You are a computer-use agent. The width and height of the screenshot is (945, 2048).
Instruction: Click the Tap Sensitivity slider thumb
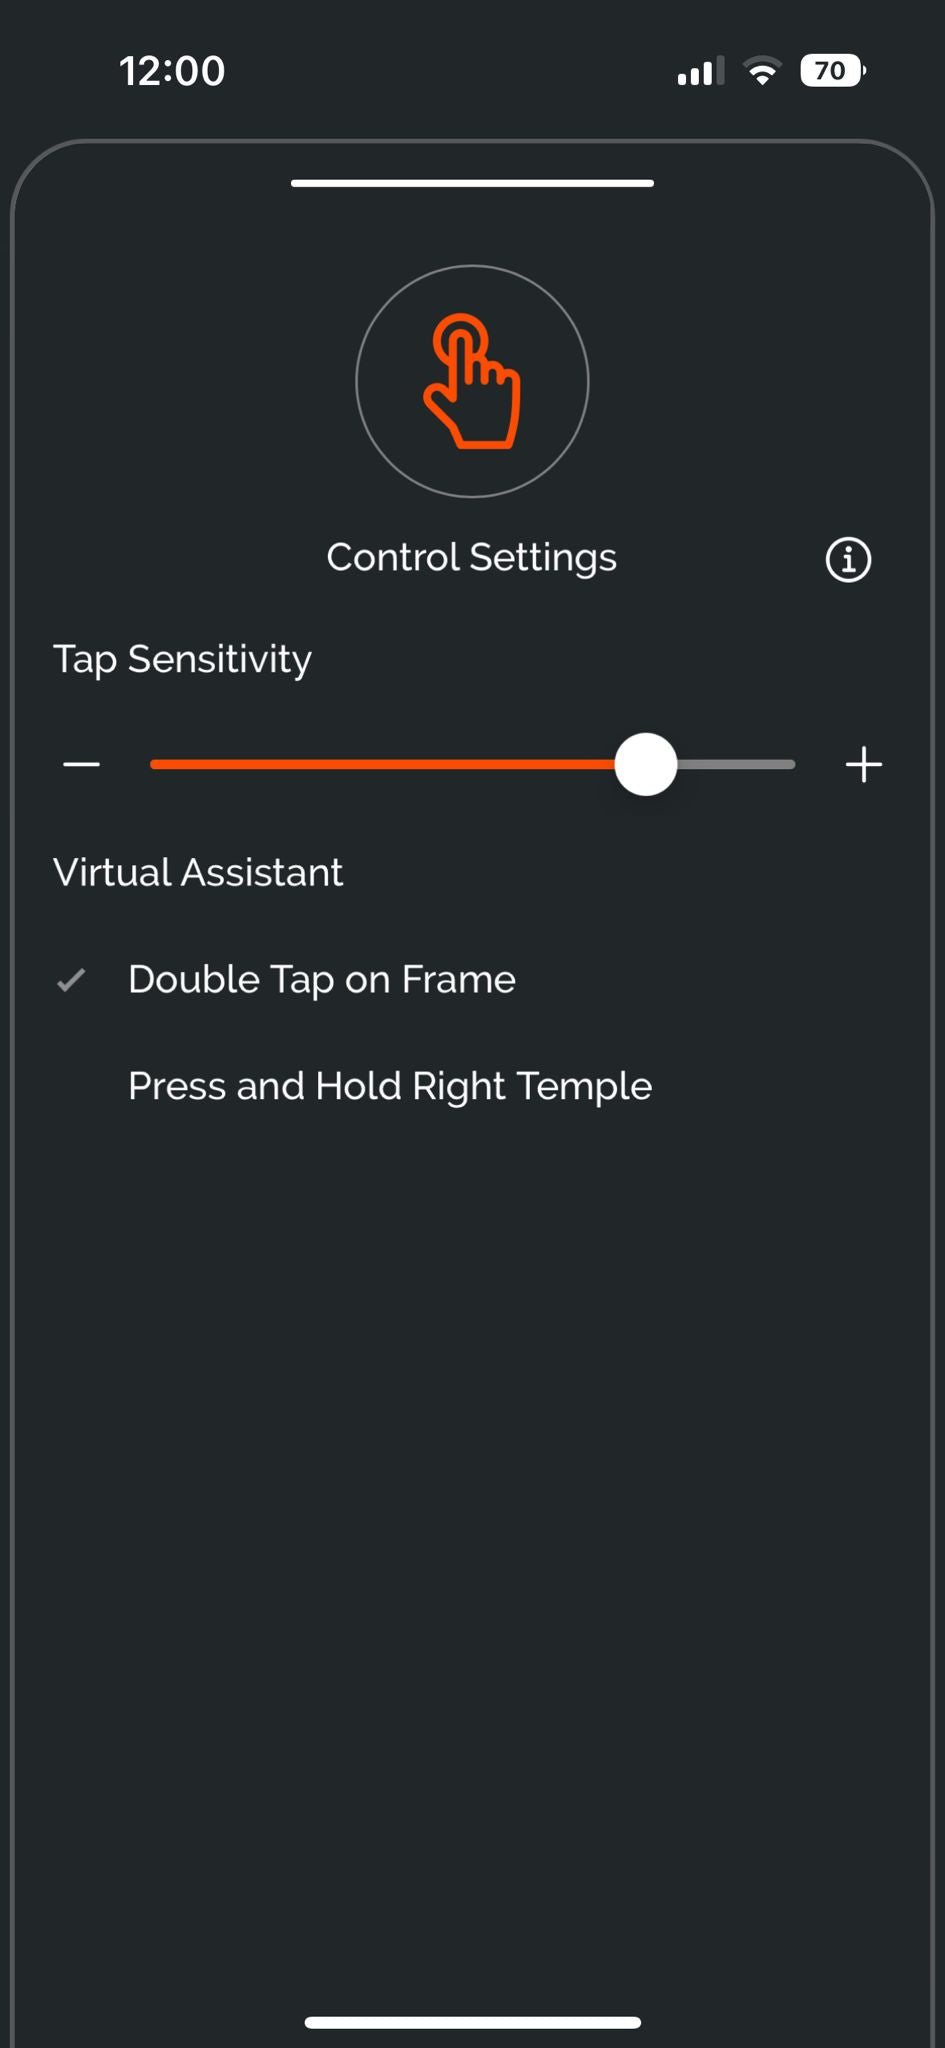[646, 765]
